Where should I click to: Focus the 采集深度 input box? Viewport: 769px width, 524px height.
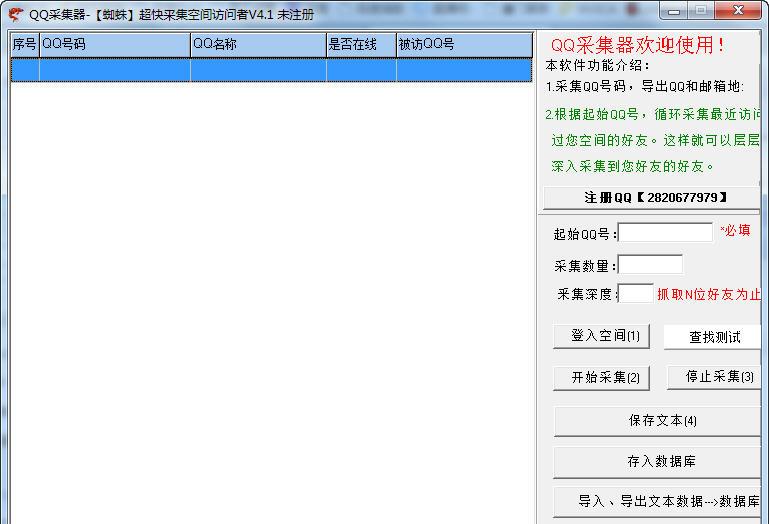[635, 294]
